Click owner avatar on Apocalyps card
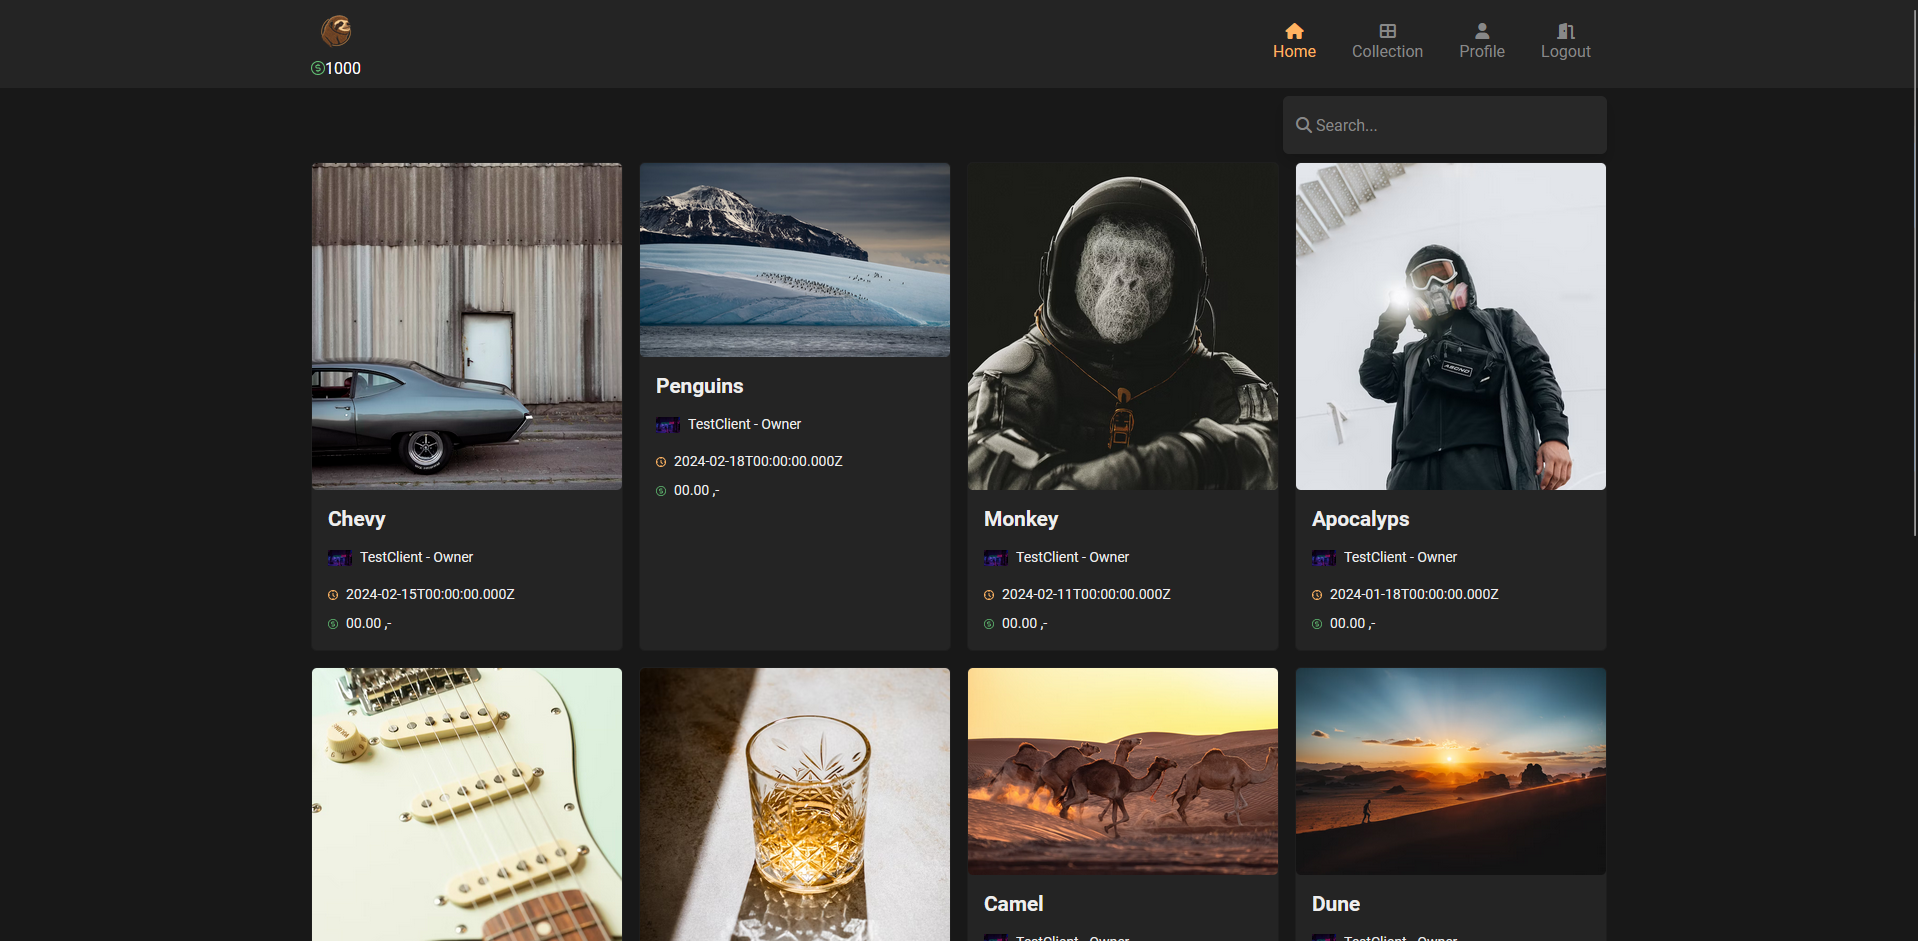Screen dimensions: 1918x941 coord(1324,558)
